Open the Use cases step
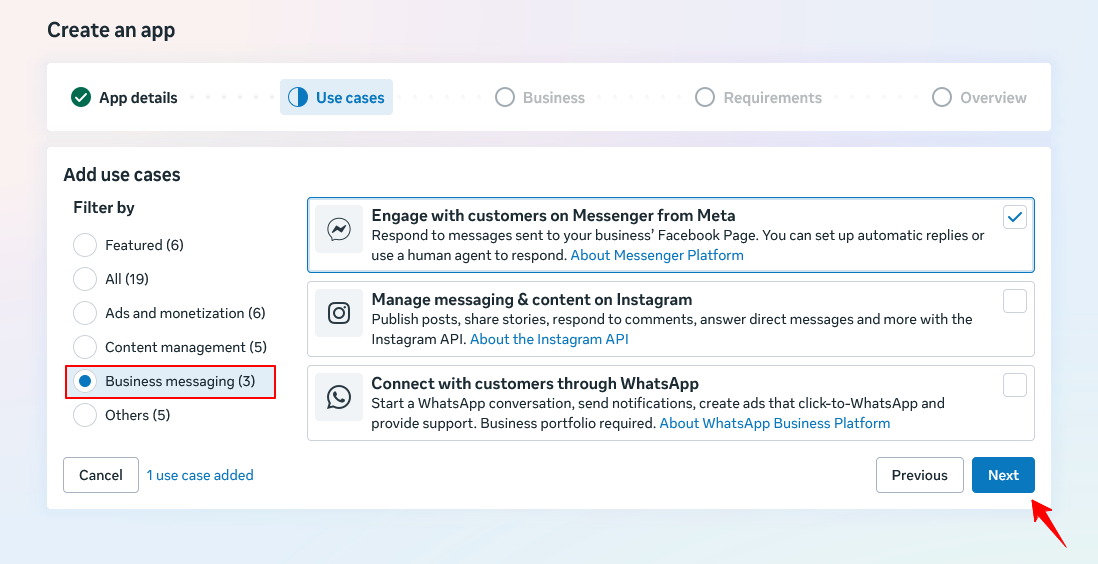 tap(337, 97)
